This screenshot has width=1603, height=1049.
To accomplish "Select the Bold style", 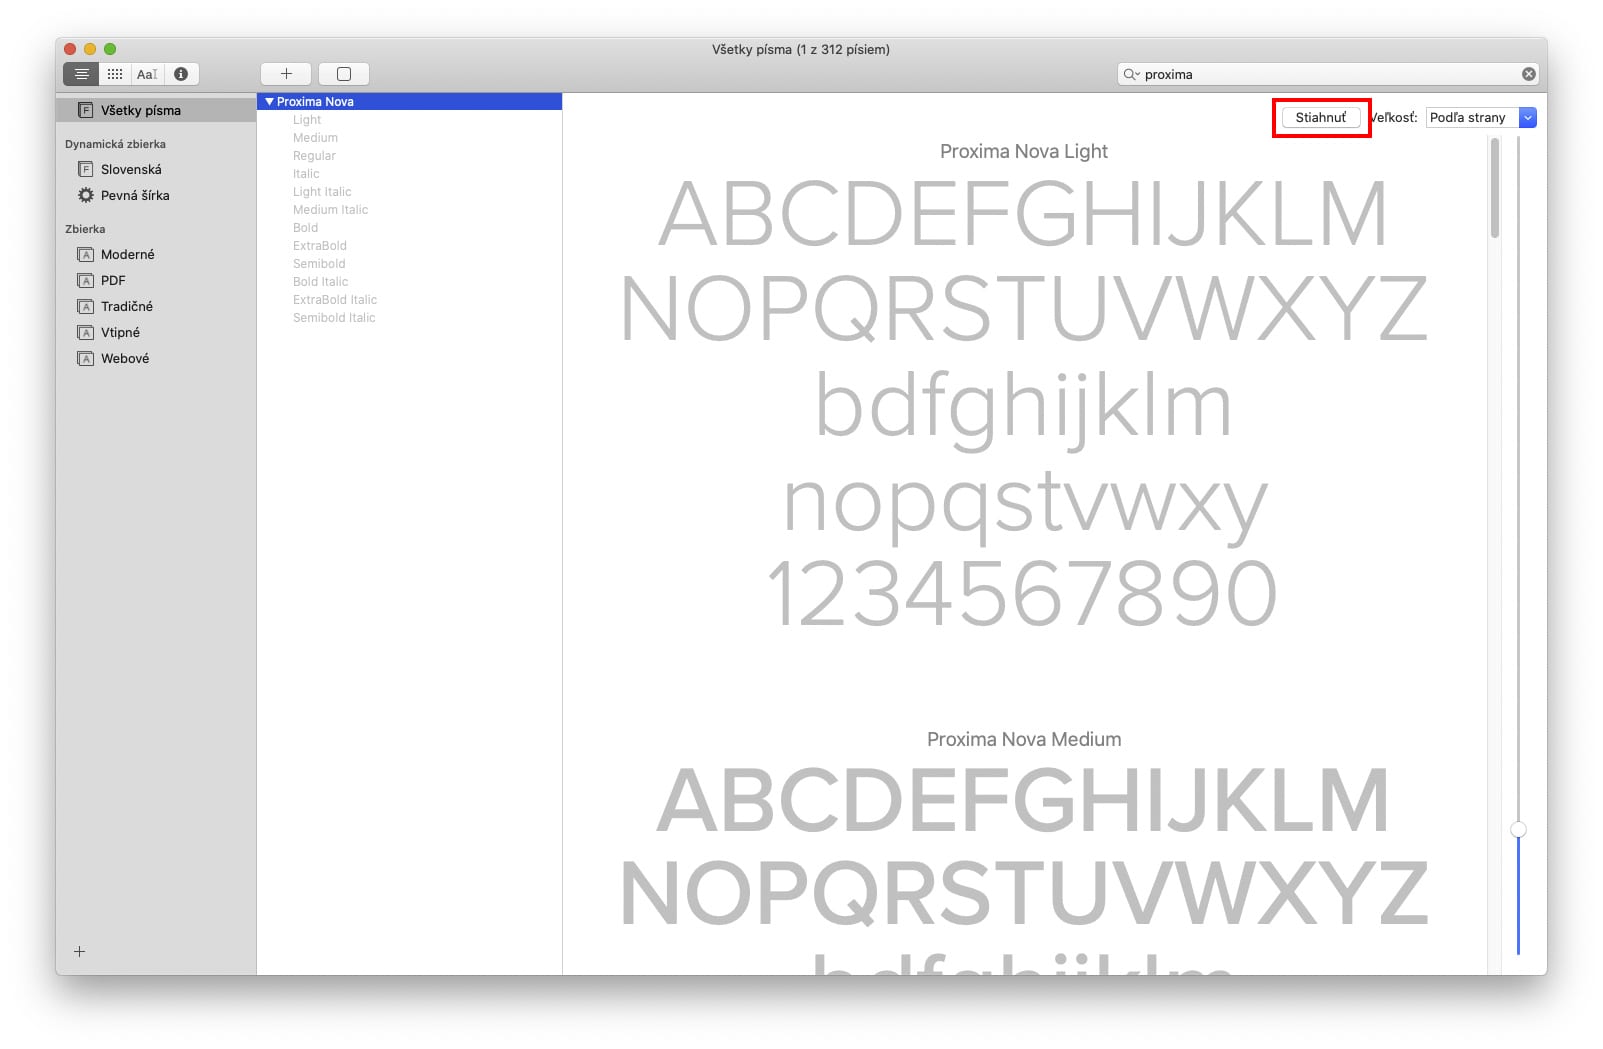I will click(x=305, y=228).
